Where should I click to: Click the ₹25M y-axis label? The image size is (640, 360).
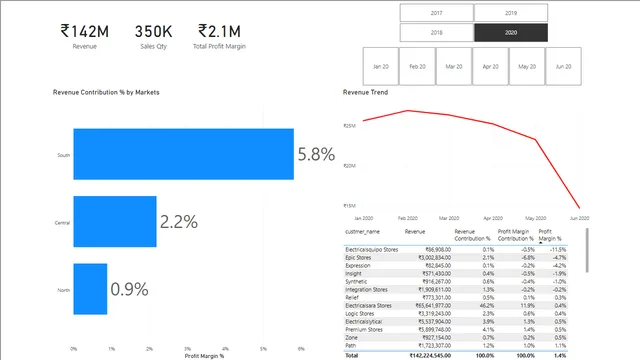click(349, 126)
